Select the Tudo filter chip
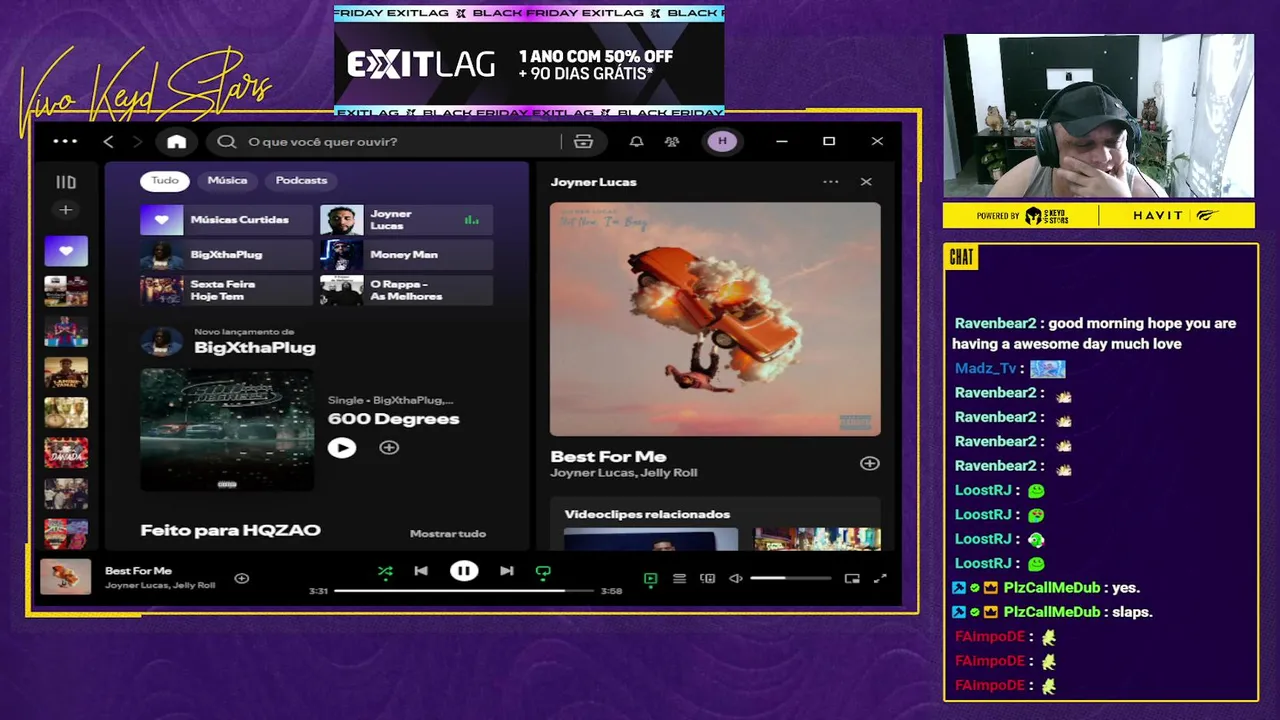Screen dimensions: 1280x720 [x=165, y=181]
